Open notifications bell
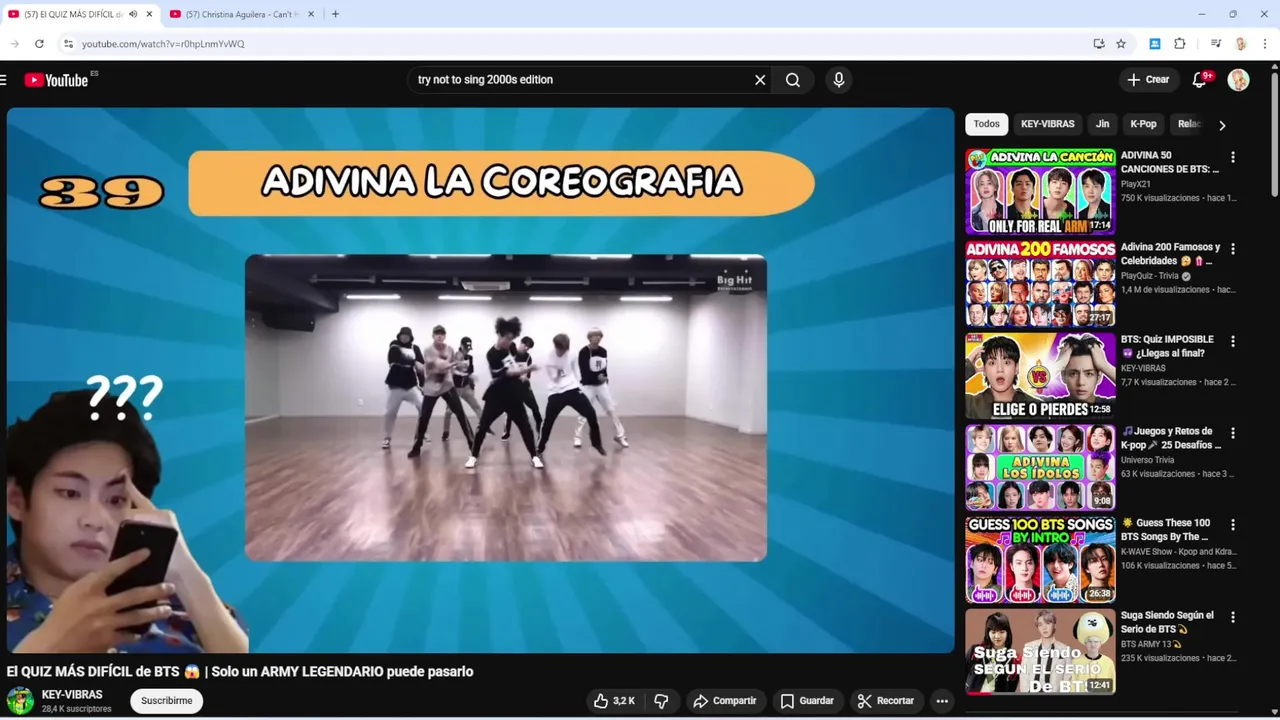 coord(1200,80)
